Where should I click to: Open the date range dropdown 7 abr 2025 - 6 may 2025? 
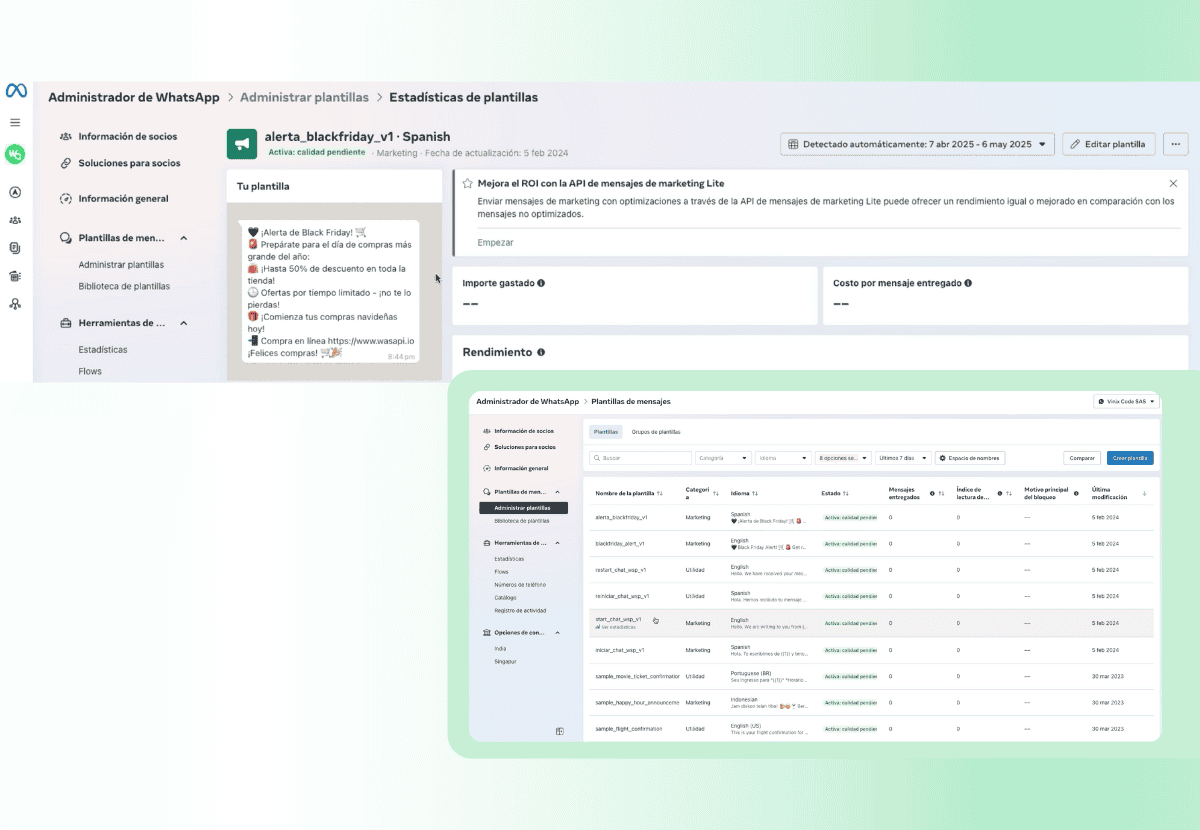[917, 144]
